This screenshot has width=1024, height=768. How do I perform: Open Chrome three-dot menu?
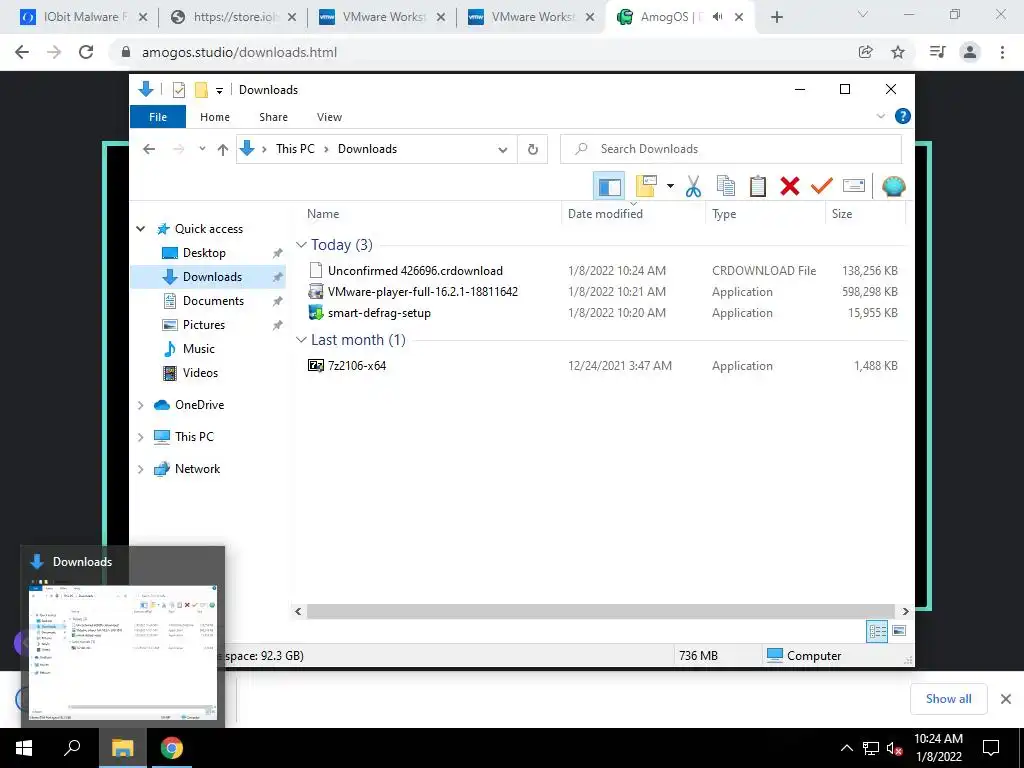1002,52
